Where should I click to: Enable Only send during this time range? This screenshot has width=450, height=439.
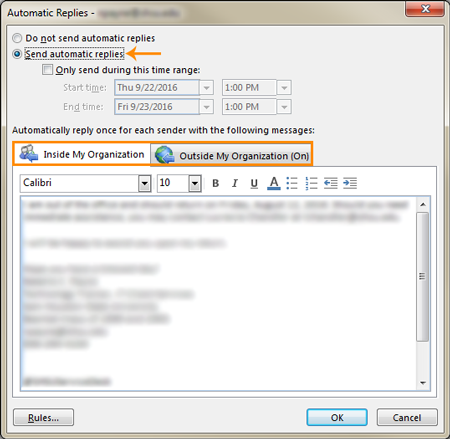coord(47,70)
